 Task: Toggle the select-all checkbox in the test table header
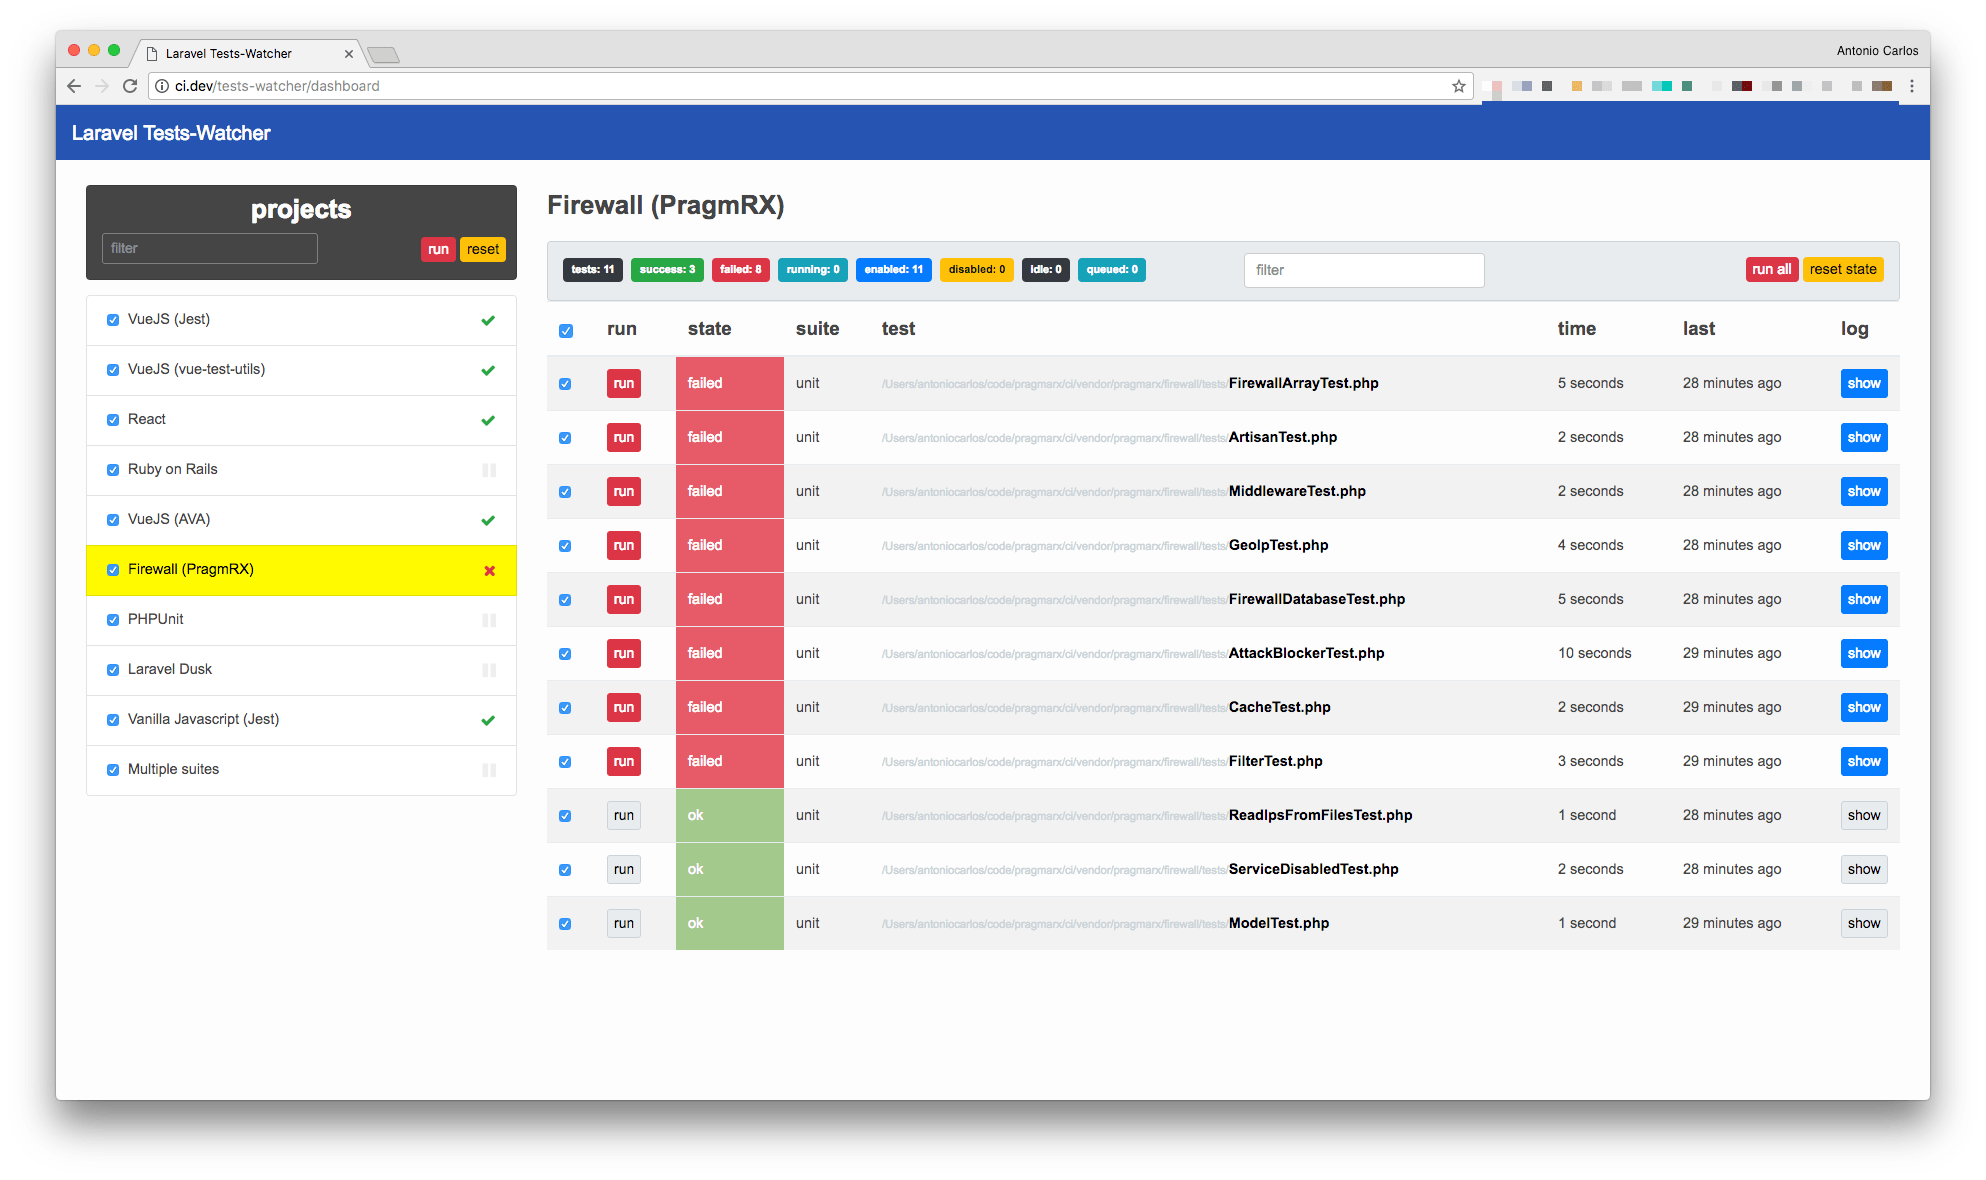[x=566, y=329]
